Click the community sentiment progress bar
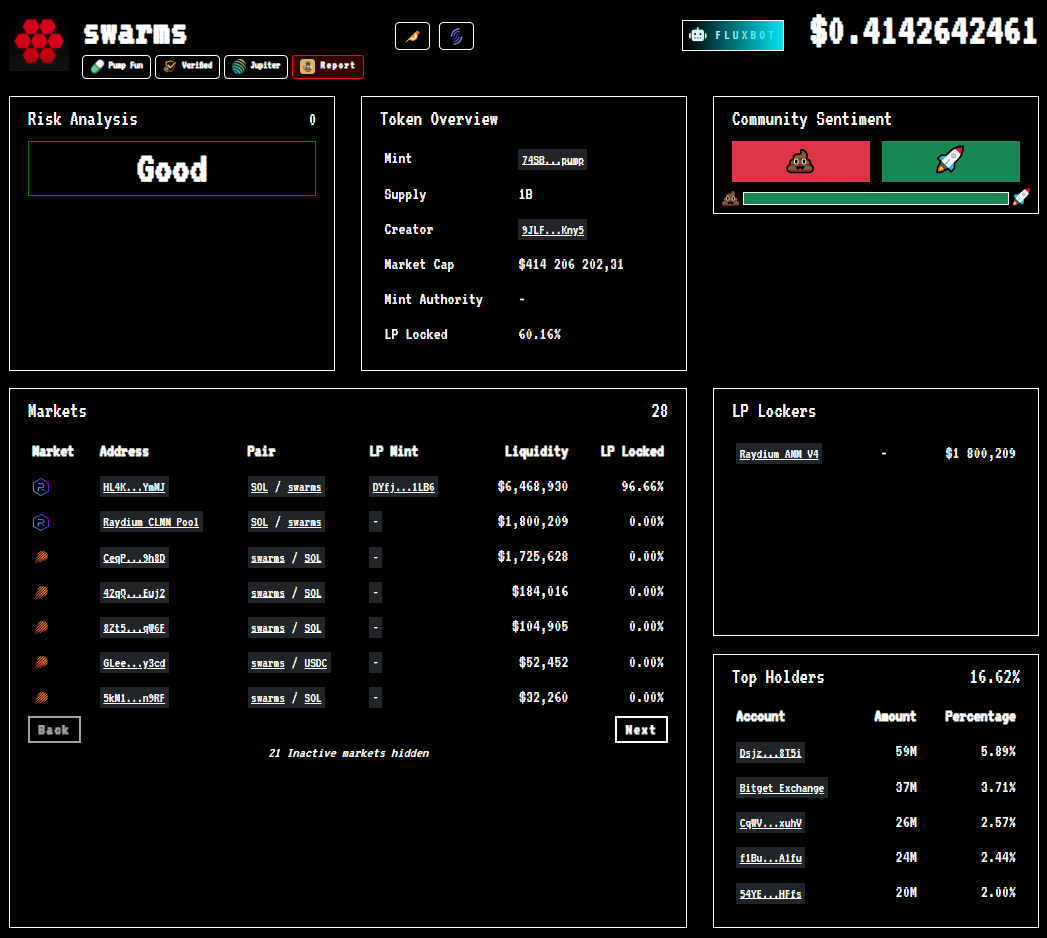Image resolution: width=1047 pixels, height=938 pixels. tap(875, 198)
